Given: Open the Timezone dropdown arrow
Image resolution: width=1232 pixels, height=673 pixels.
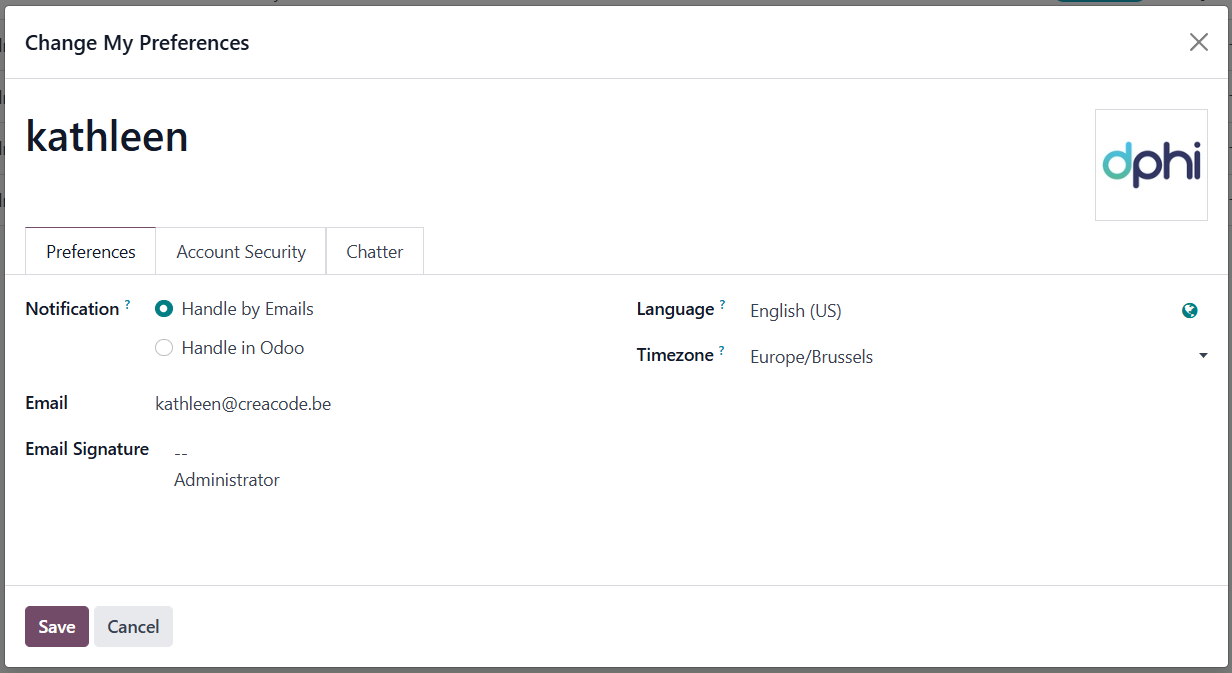Looking at the screenshot, I should click(x=1203, y=355).
